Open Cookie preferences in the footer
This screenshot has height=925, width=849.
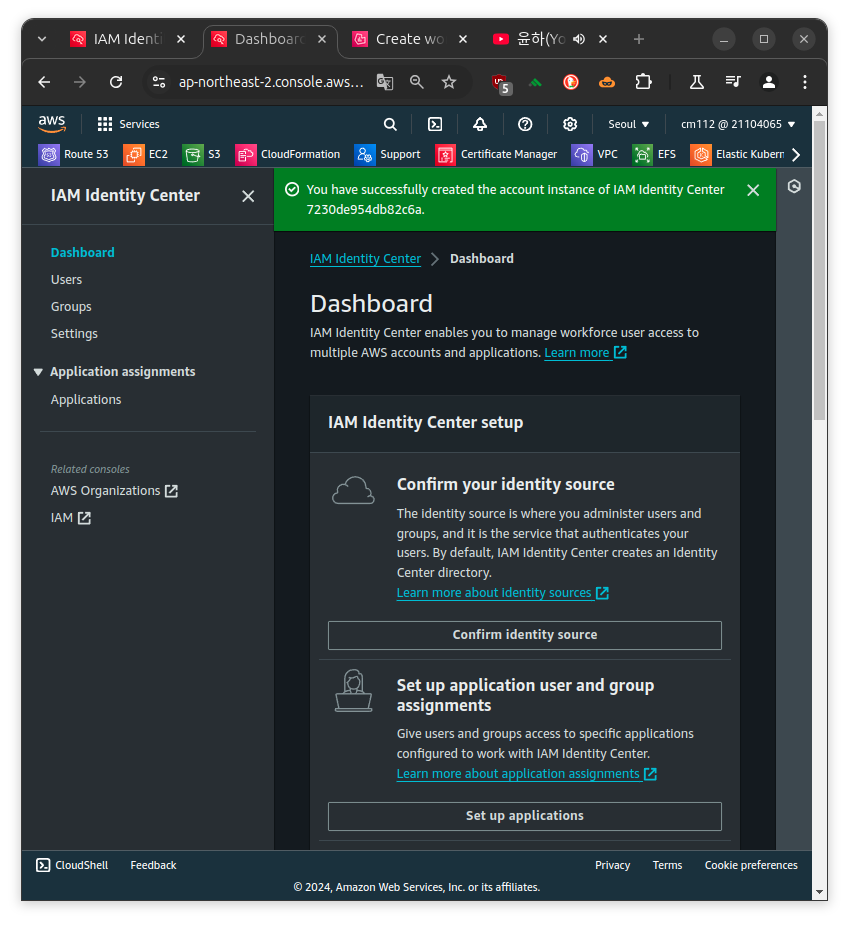coord(750,865)
